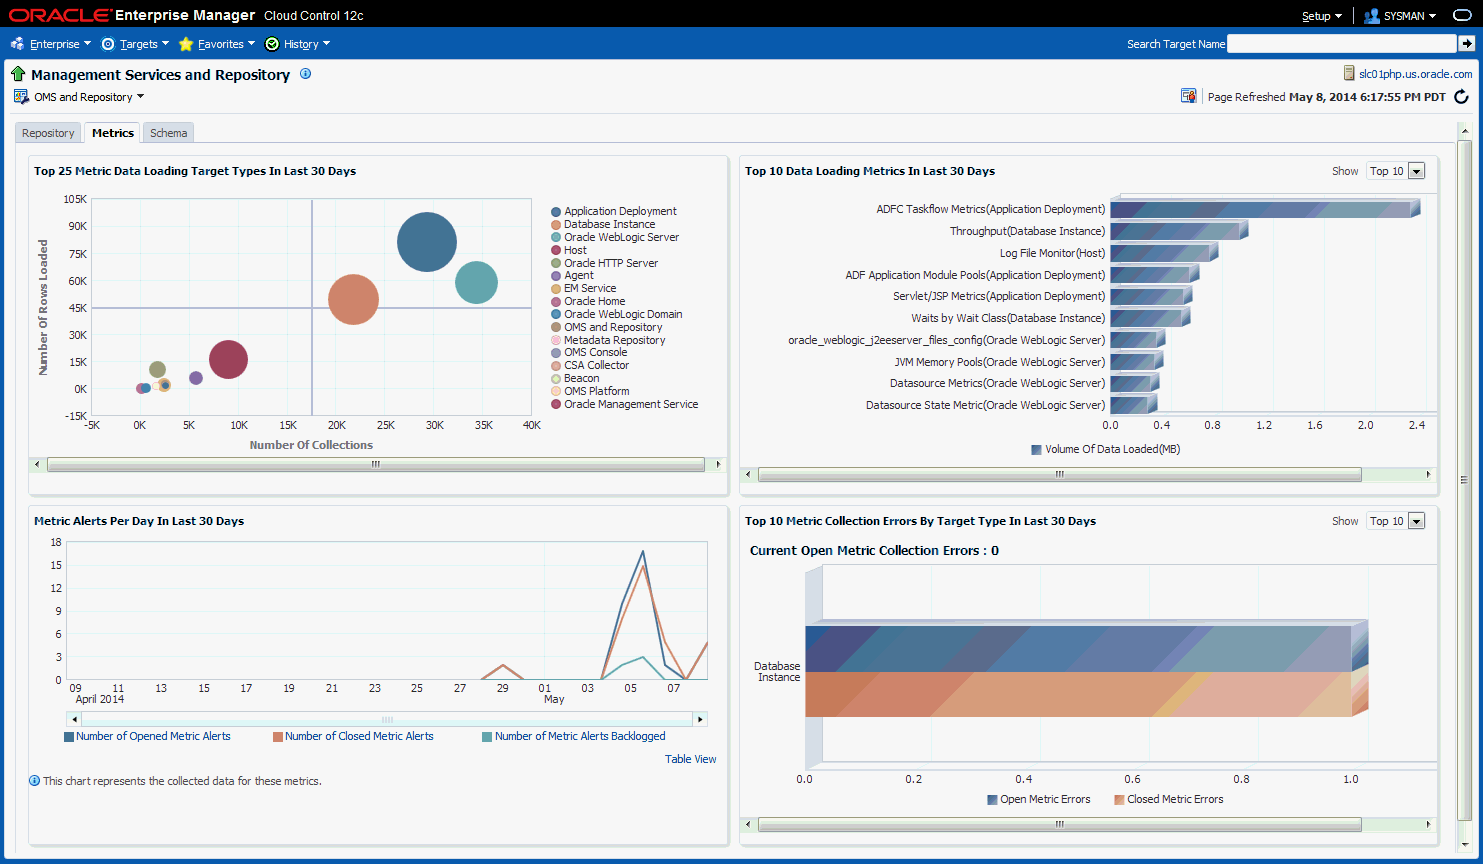Select the Metrics tab

pos(113,133)
